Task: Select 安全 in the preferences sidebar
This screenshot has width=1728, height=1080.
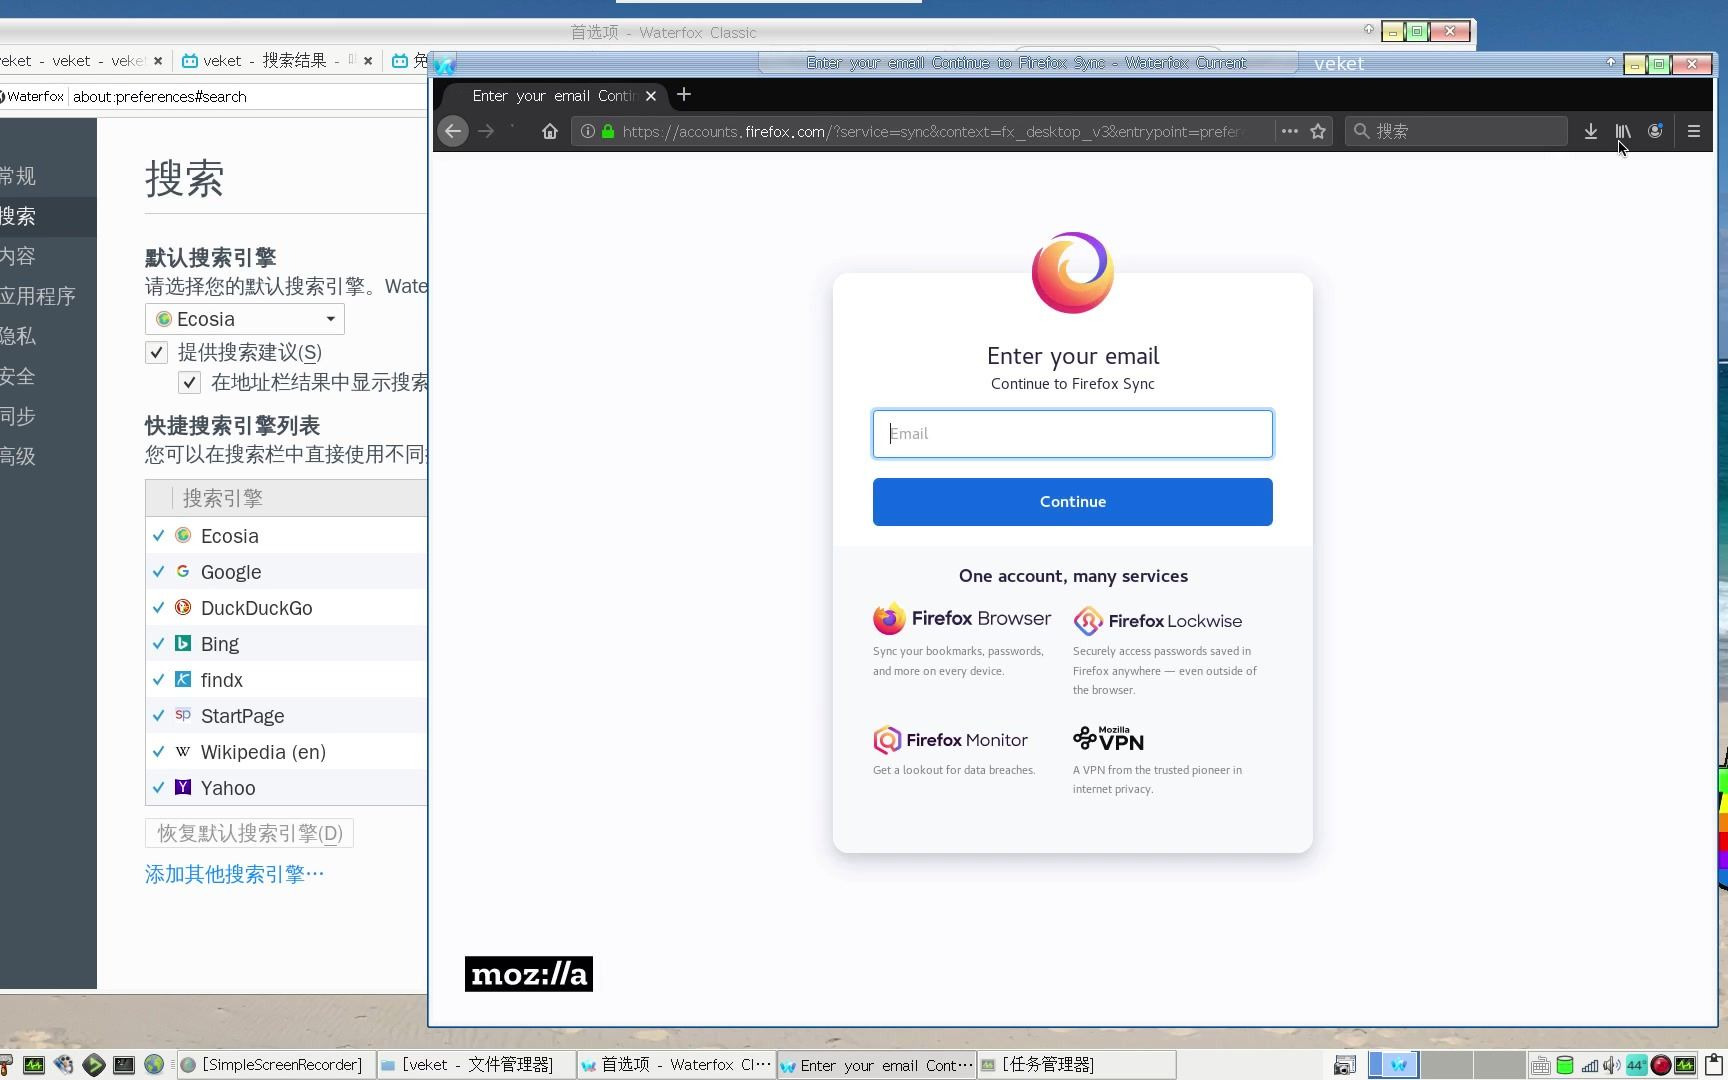Action: (48, 376)
